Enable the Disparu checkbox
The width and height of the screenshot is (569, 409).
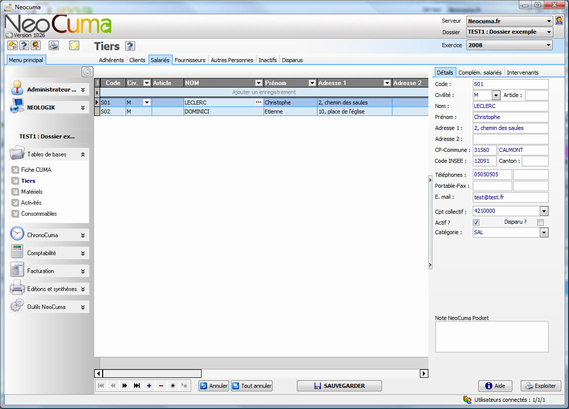pos(540,222)
